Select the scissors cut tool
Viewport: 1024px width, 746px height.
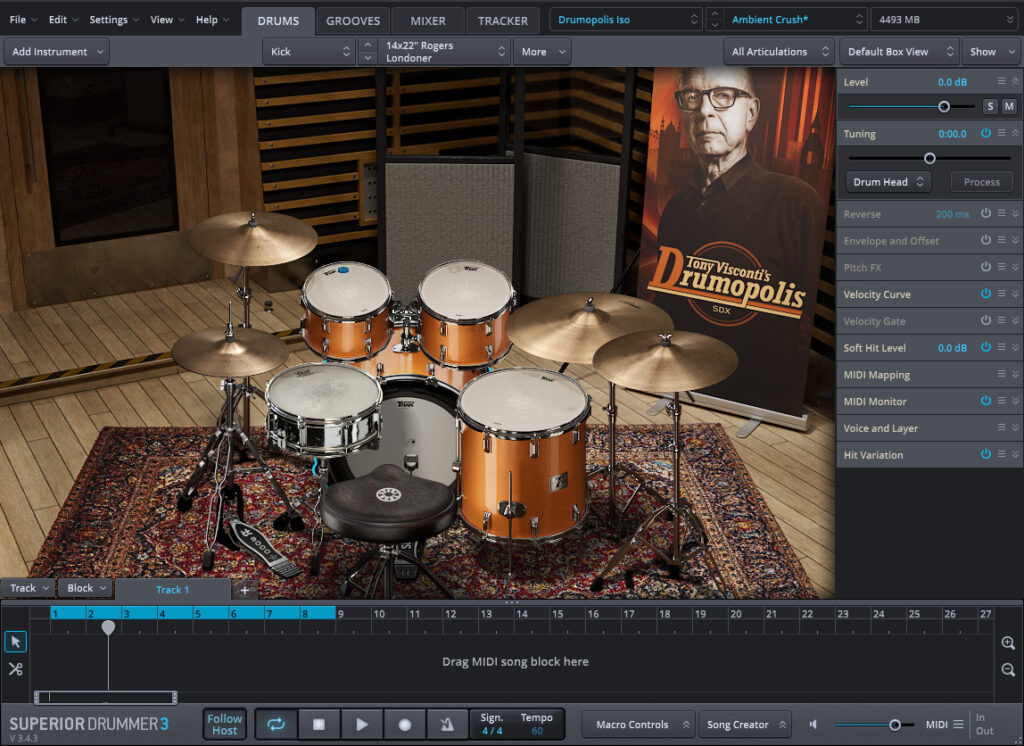[x=15, y=669]
